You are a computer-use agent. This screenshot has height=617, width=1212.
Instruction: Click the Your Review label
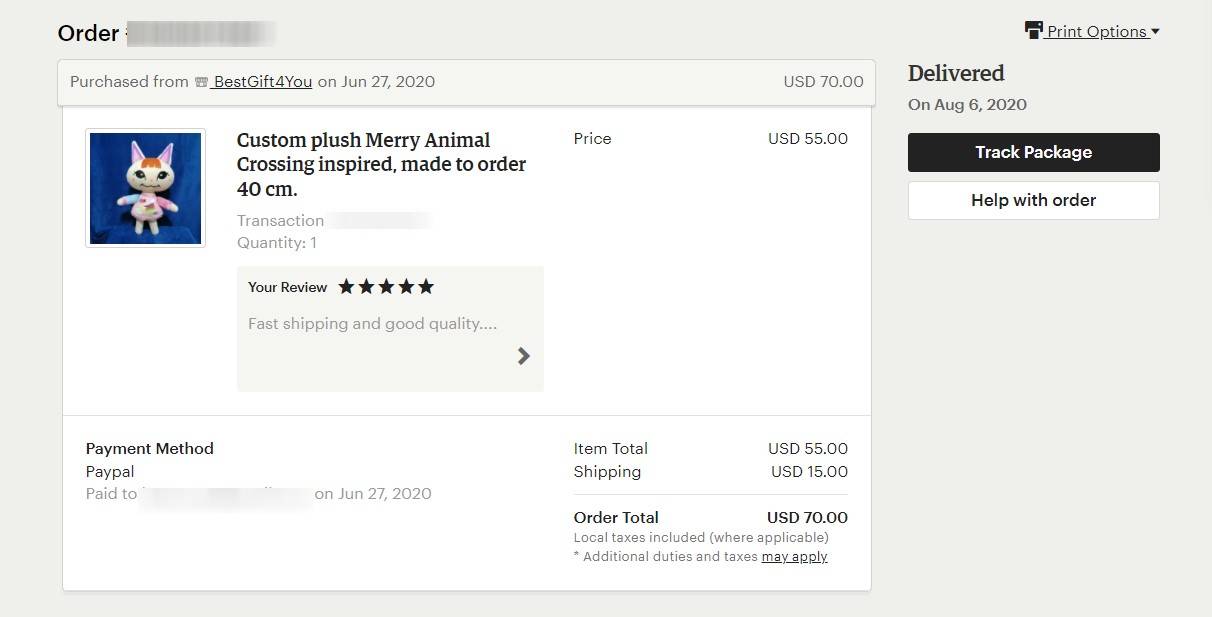click(287, 287)
